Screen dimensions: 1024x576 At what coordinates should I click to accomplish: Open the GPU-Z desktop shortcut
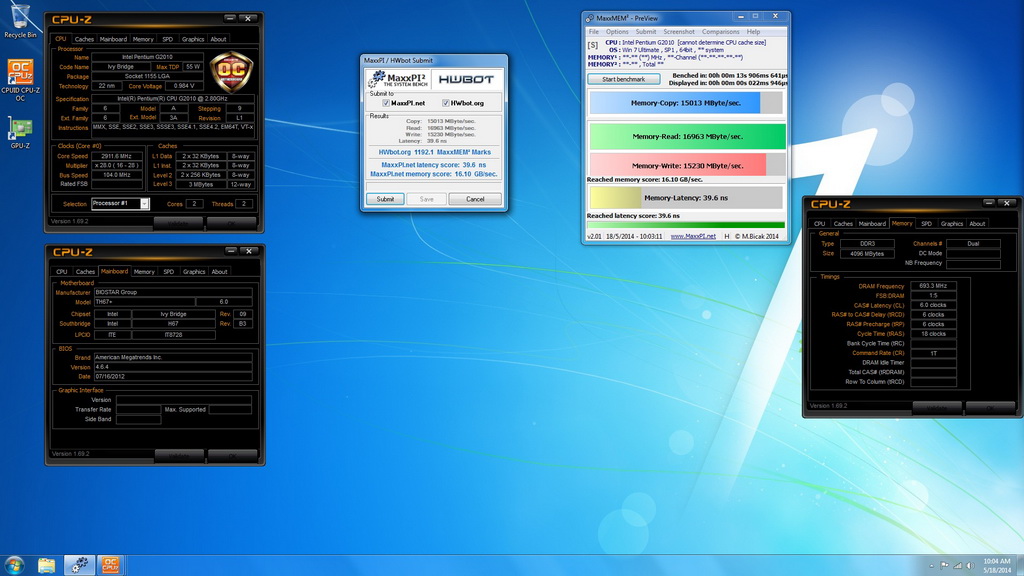click(x=20, y=133)
